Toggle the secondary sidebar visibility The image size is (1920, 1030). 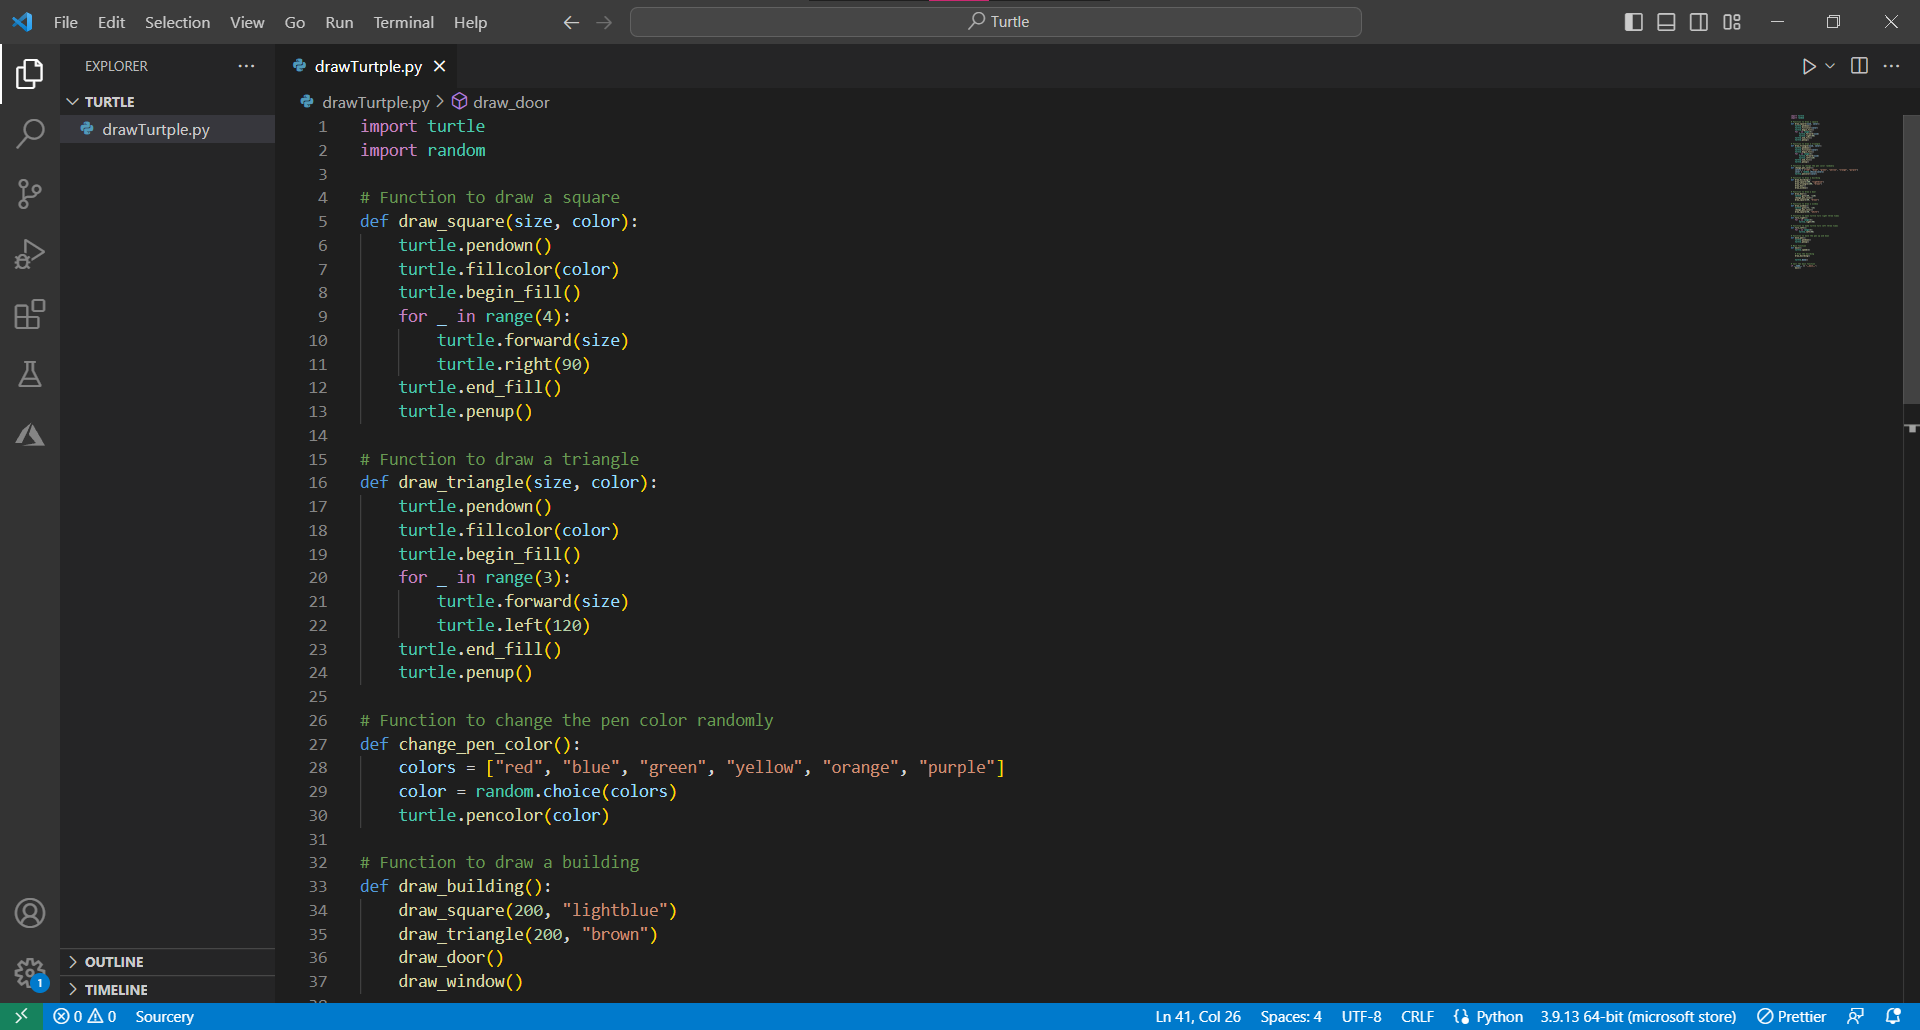point(1699,21)
